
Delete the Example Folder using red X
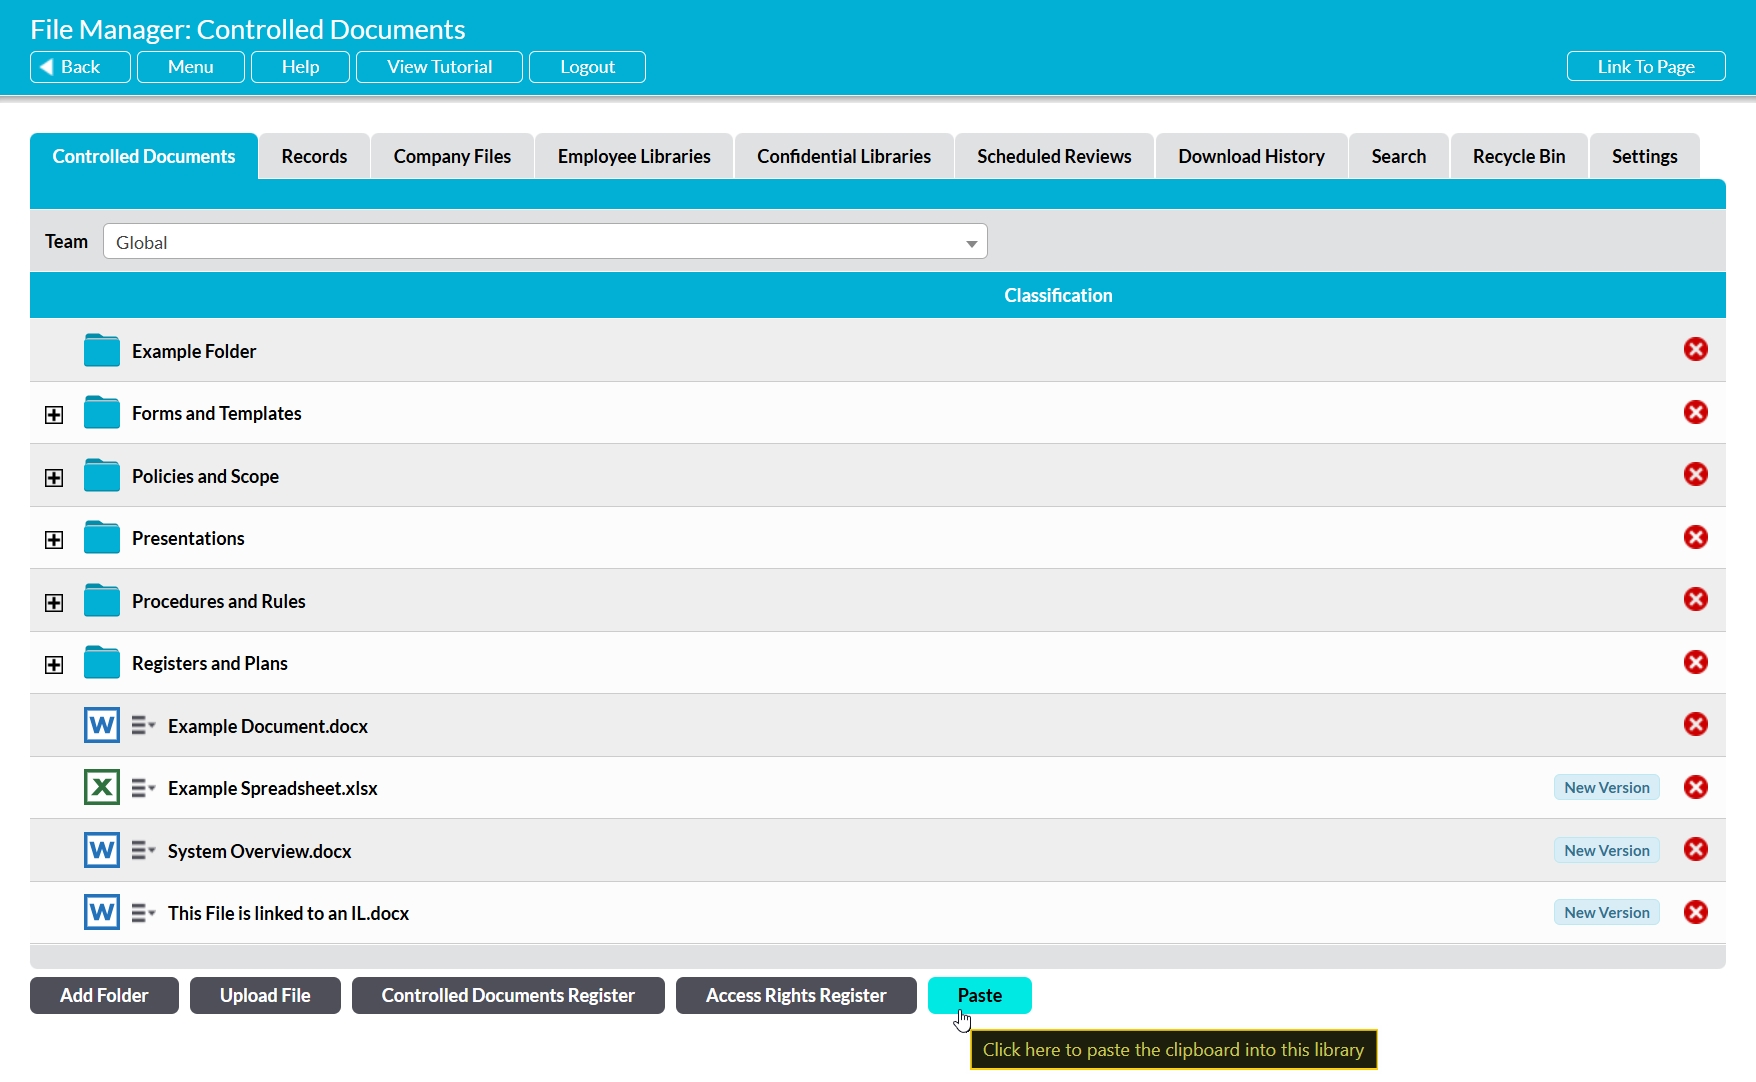click(x=1695, y=349)
